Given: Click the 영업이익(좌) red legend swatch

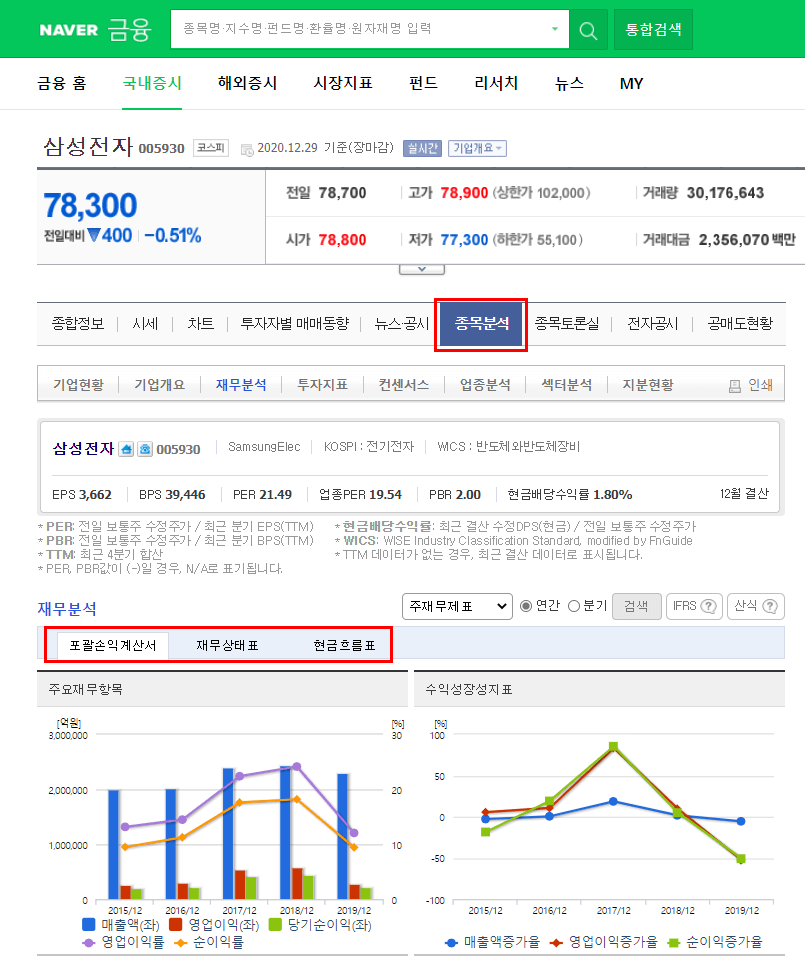Looking at the screenshot, I should [x=176, y=924].
